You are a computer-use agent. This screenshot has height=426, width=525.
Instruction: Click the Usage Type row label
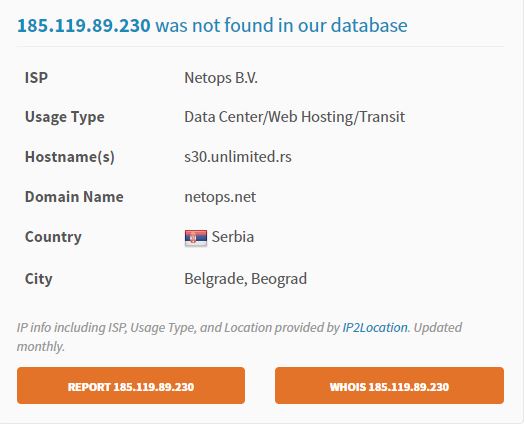pyautogui.click(x=65, y=117)
